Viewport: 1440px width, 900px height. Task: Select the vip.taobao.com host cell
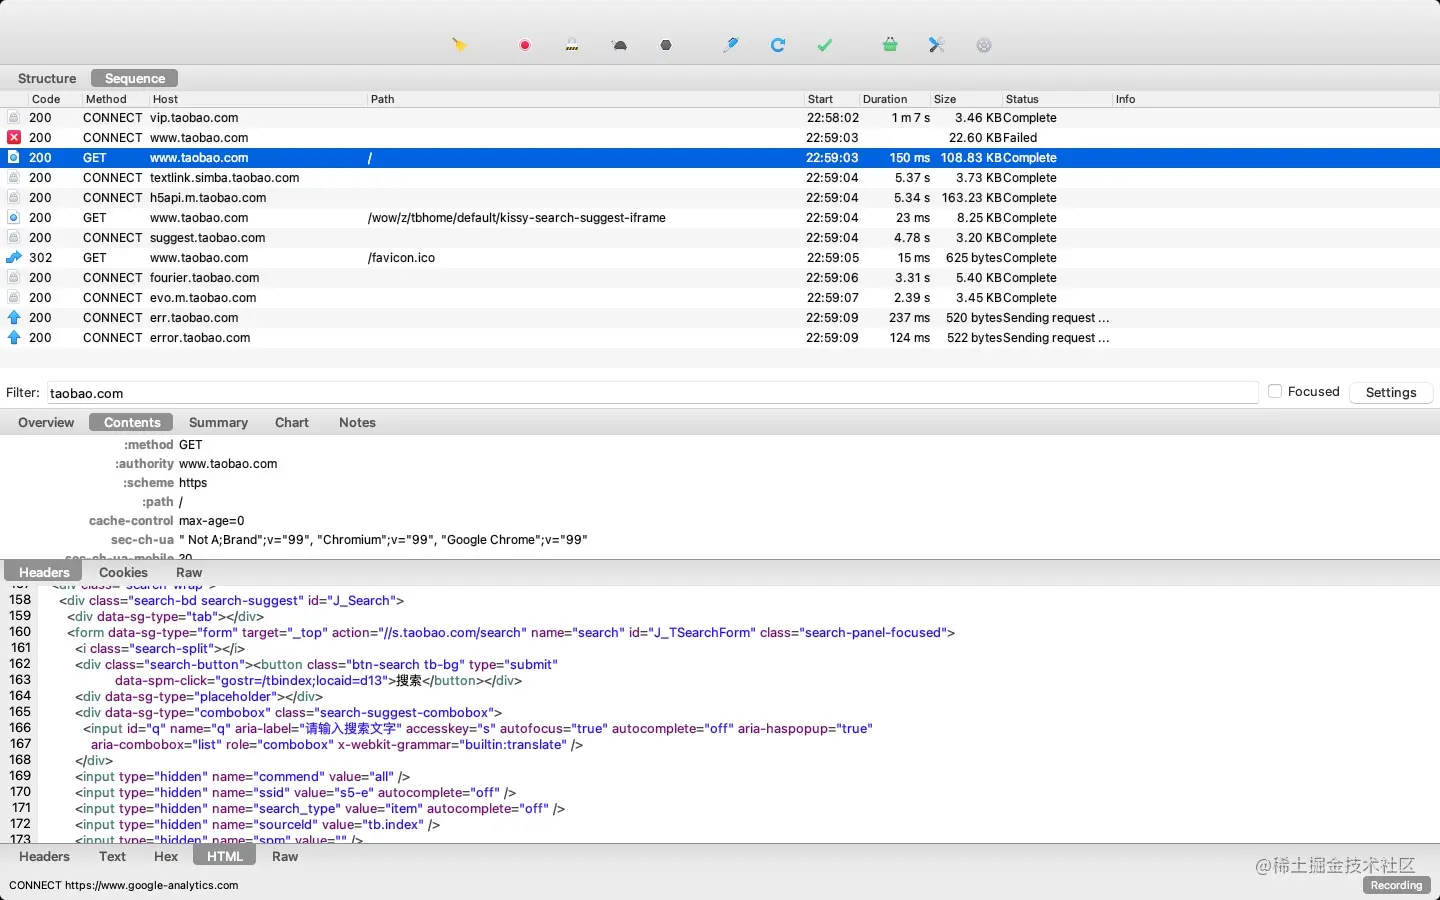[194, 118]
